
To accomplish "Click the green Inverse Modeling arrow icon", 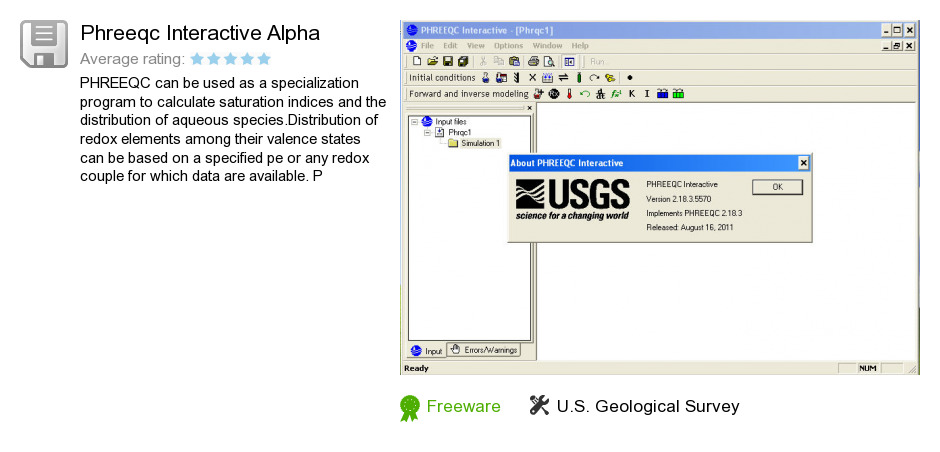I will point(585,94).
